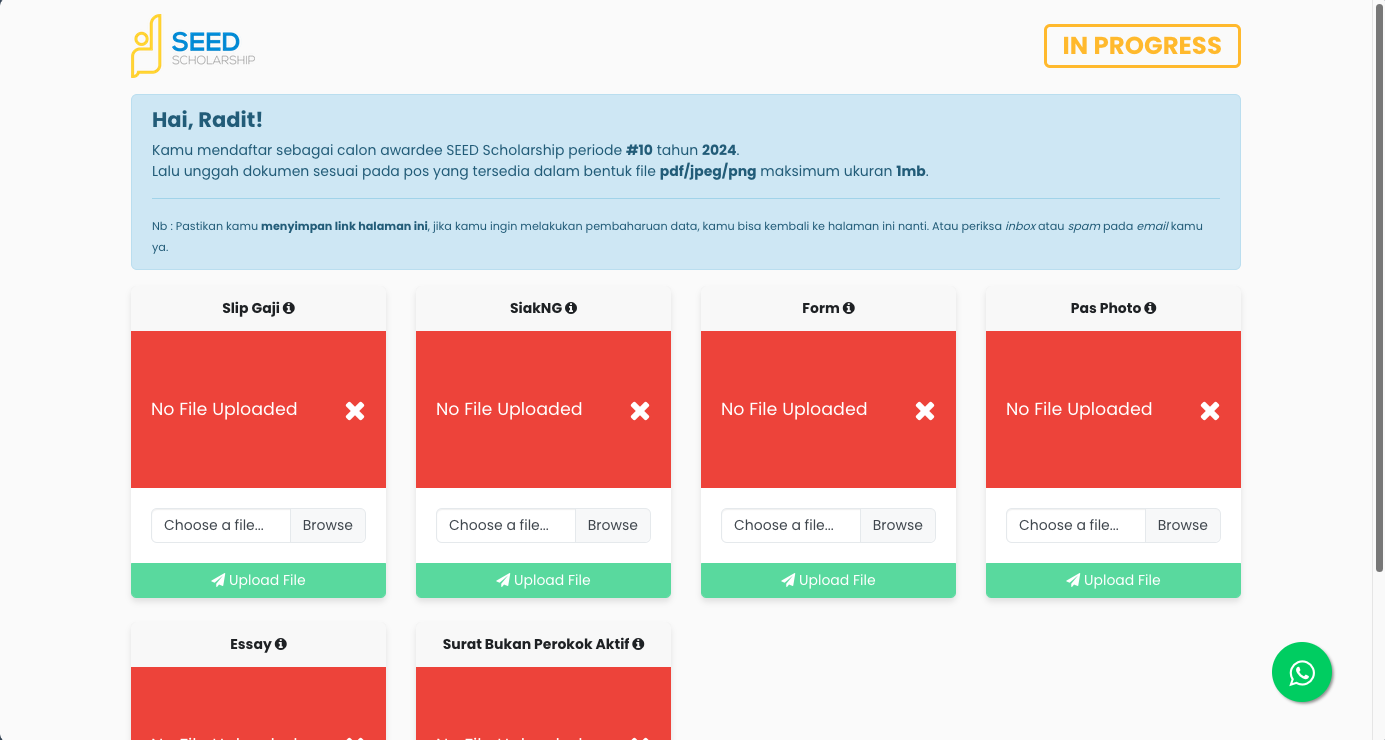Click the X icon in SiakNG card
Screen dimensions: 1385x740
point(640,410)
